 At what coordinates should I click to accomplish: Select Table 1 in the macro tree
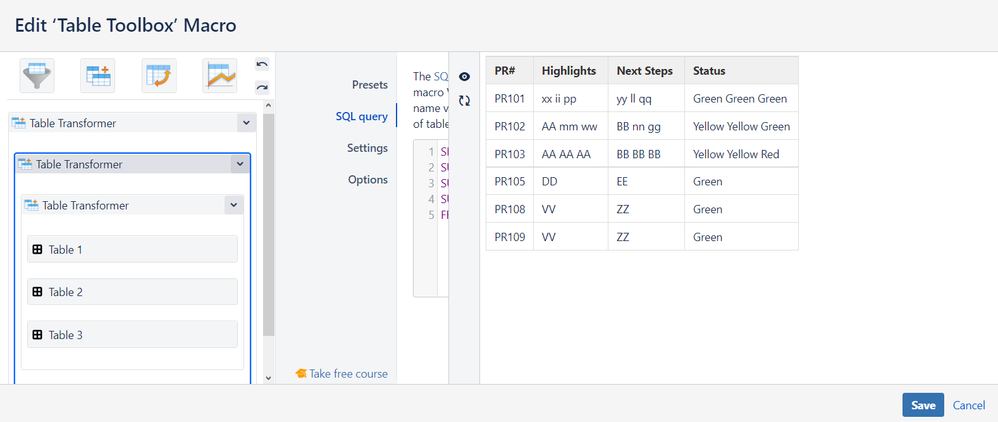(x=132, y=250)
